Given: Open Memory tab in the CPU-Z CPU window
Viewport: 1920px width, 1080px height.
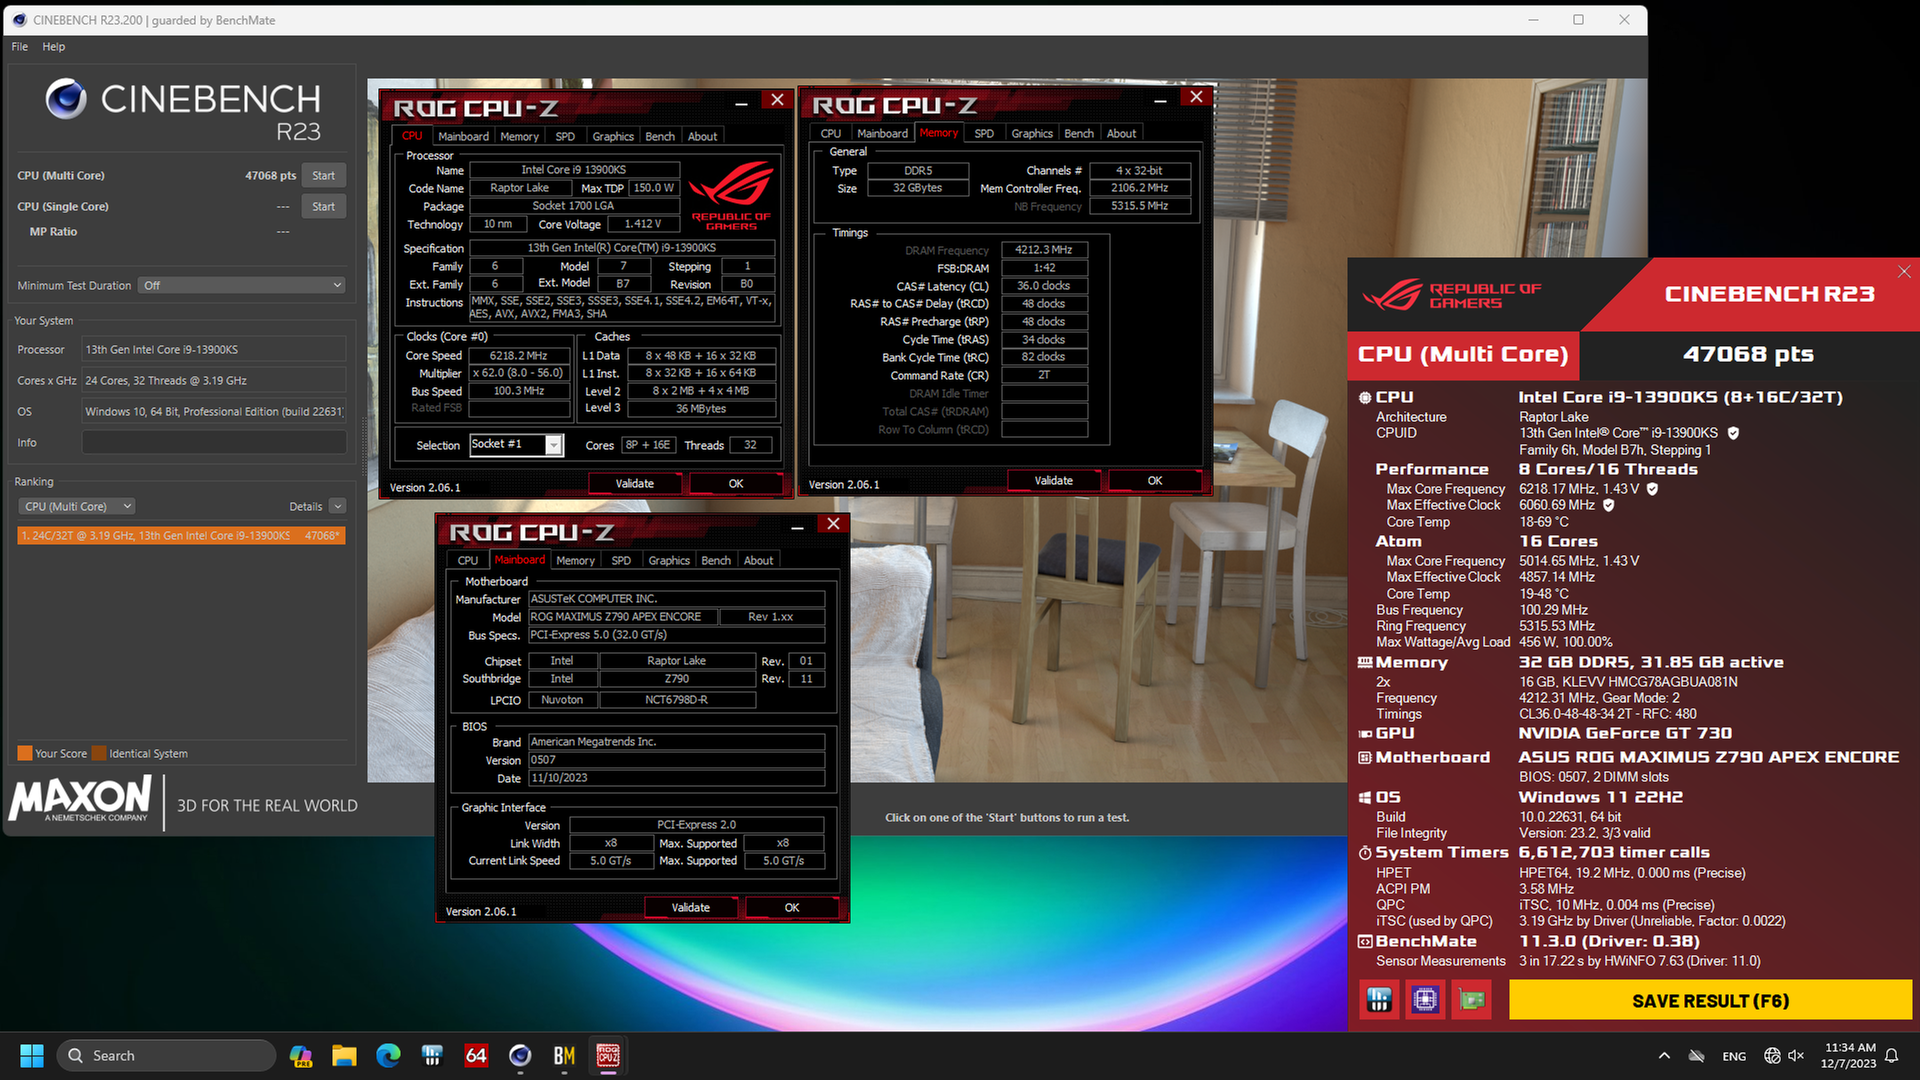Looking at the screenshot, I should coord(519,136).
